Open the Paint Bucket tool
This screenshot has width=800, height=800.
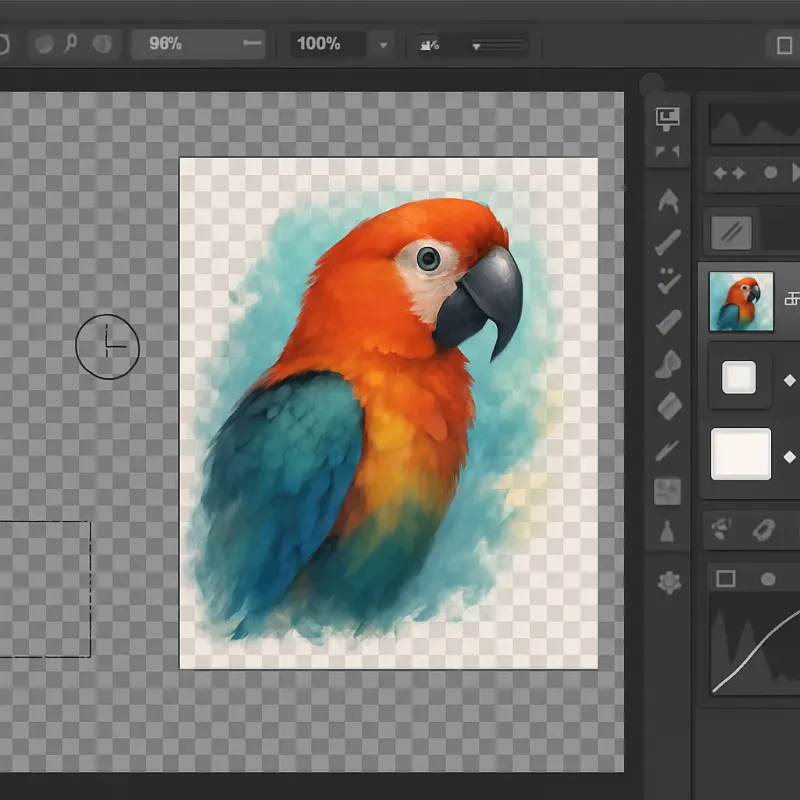[x=667, y=530]
